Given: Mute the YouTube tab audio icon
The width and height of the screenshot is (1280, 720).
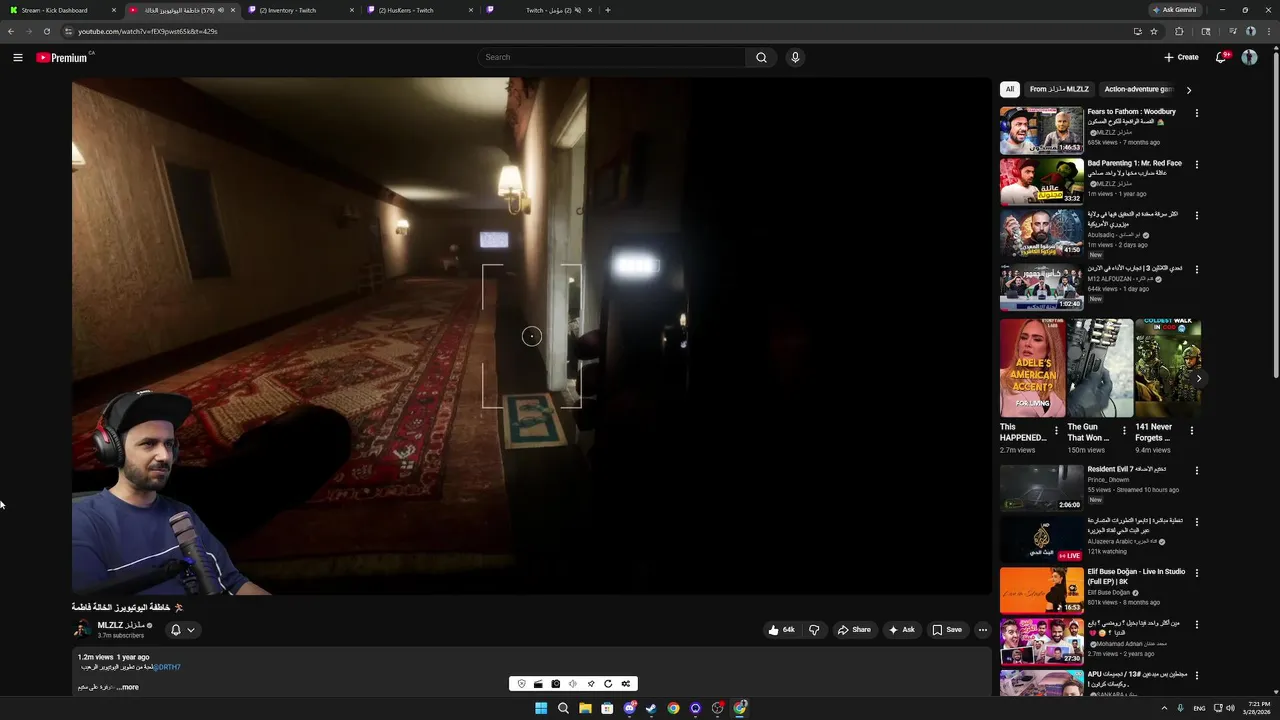Looking at the screenshot, I should point(220,10).
